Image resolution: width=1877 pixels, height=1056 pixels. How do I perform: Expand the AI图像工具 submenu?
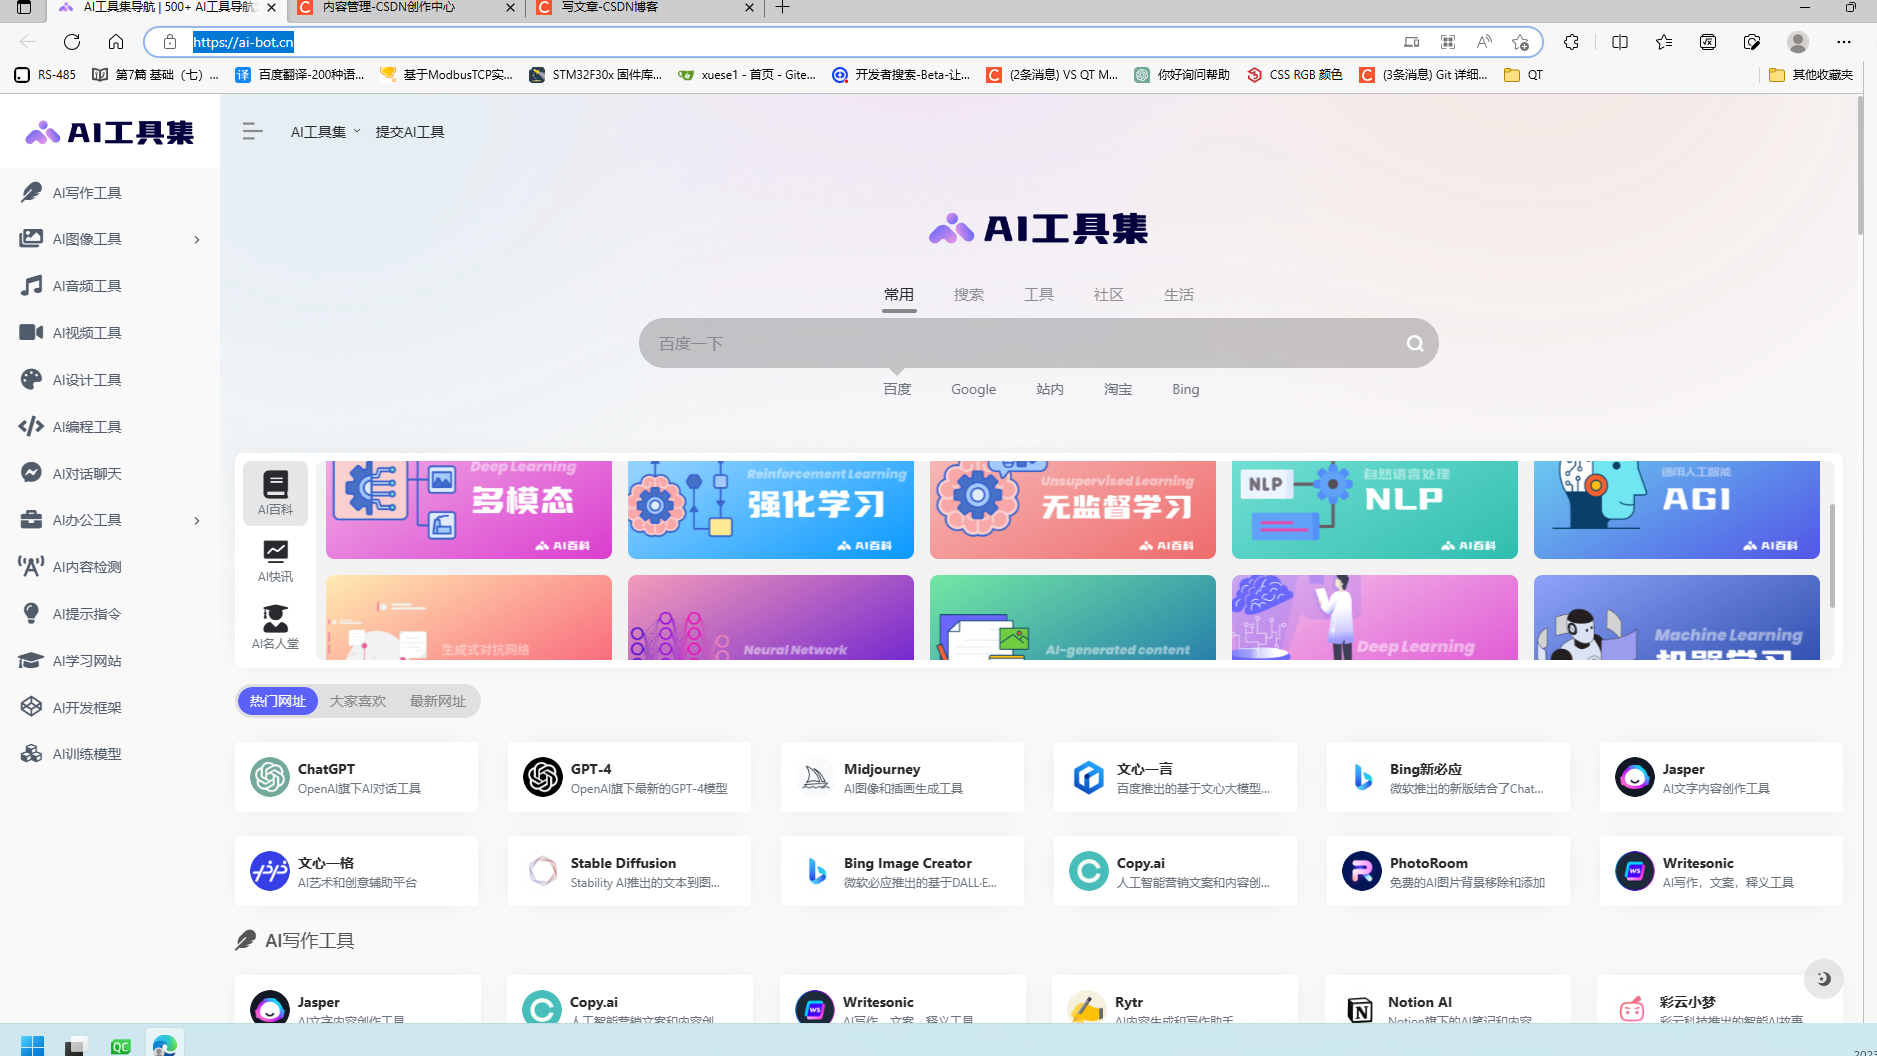pyautogui.click(x=196, y=239)
